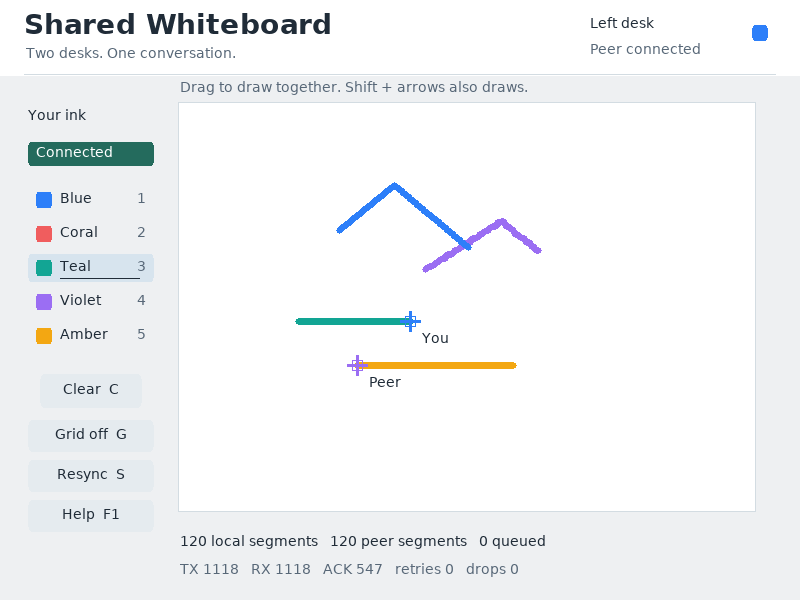Click the blue desk indicator square
The width and height of the screenshot is (800, 600).
tap(760, 33)
